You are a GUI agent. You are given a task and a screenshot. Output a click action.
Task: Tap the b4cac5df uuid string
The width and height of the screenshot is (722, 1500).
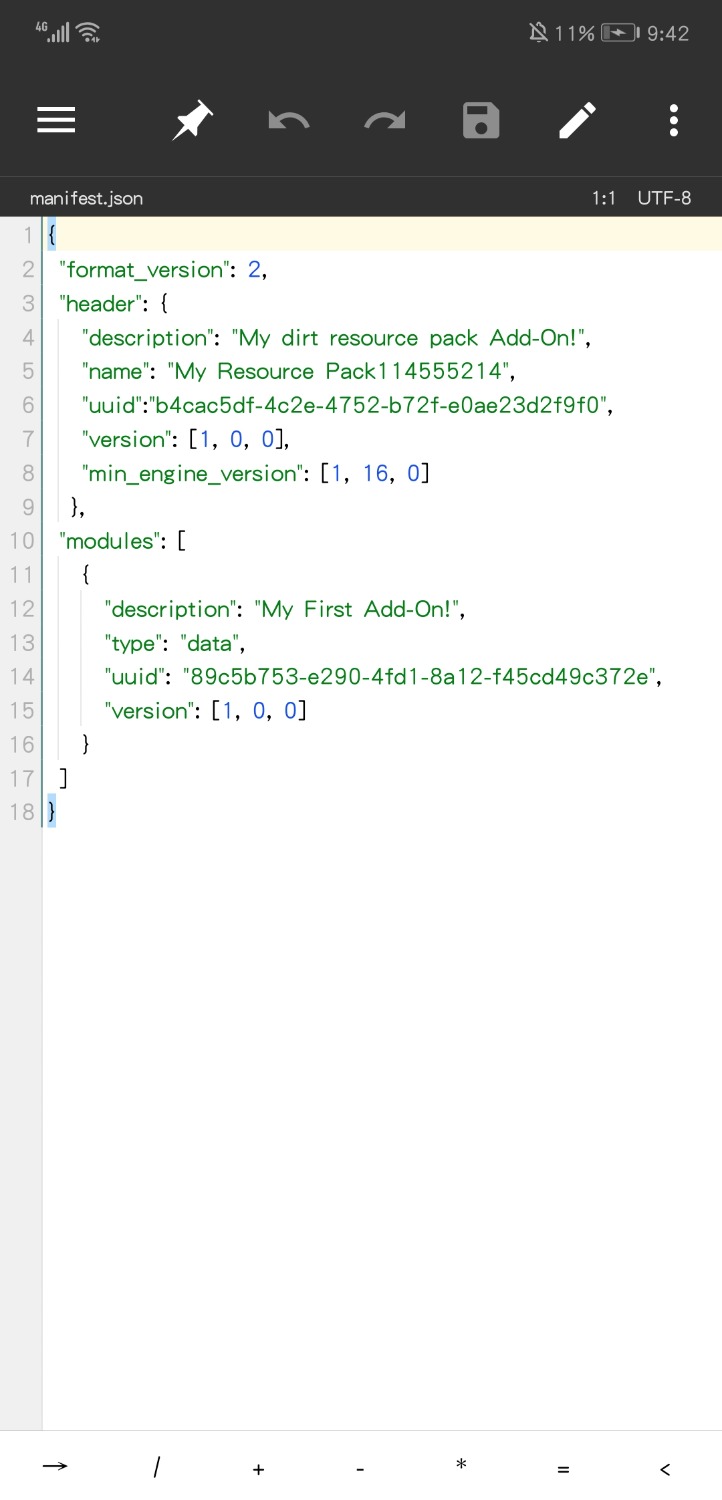[376, 406]
